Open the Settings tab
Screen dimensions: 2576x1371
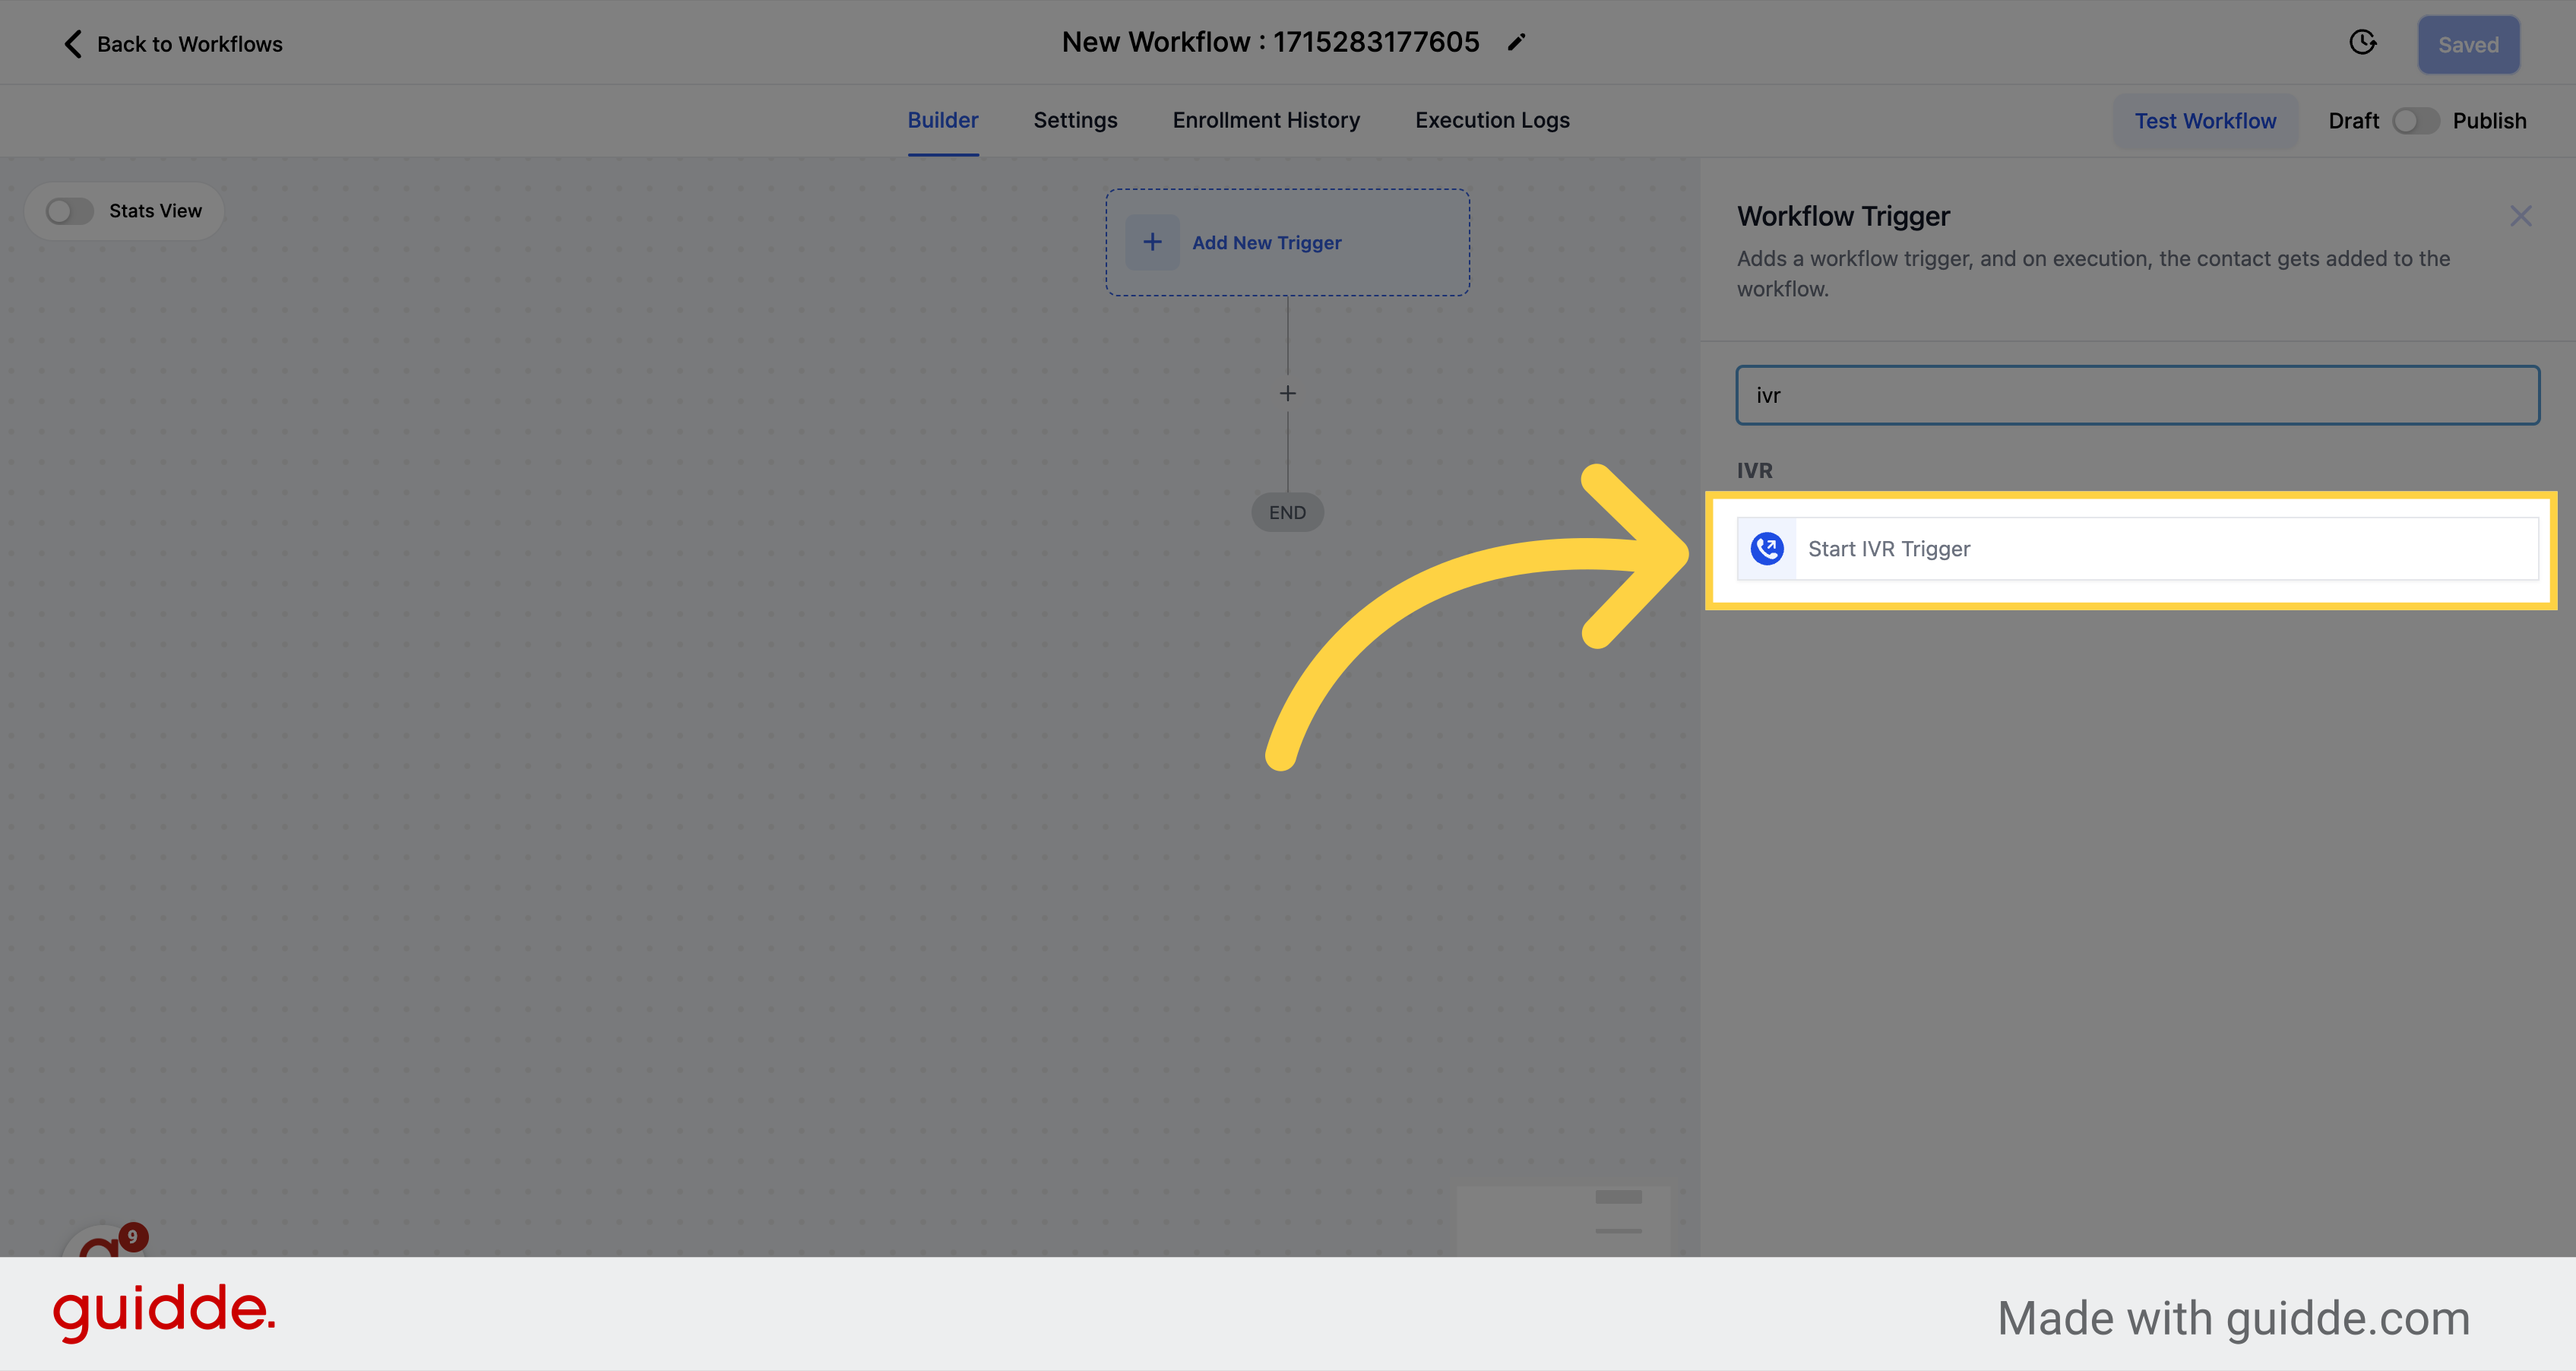point(1075,120)
